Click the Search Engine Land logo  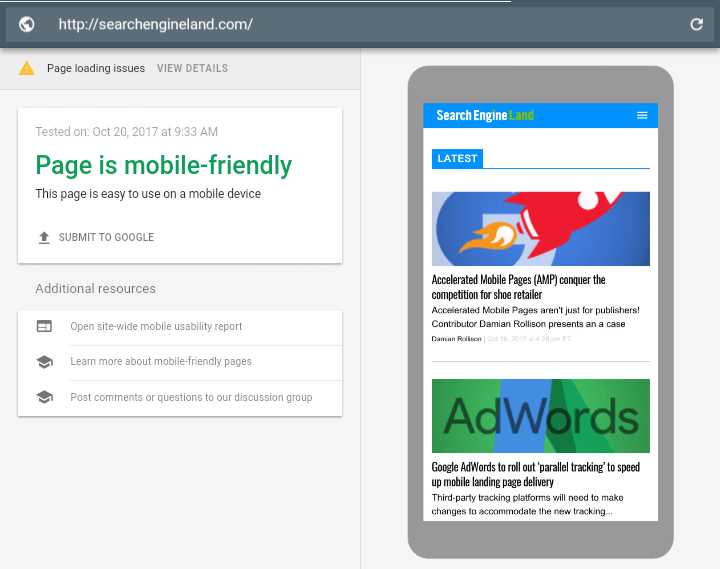(x=485, y=115)
